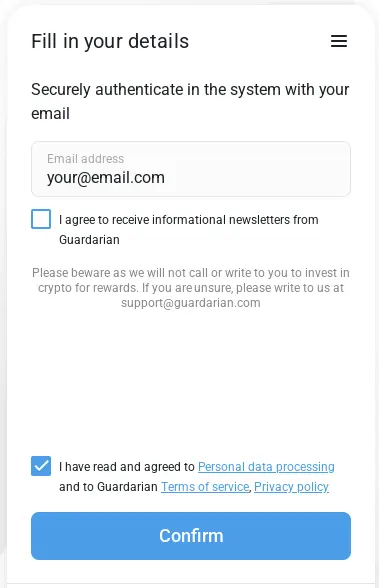Uncheck the agreement to terms checkbox
Viewport: 379px width, 588px height.
41,466
